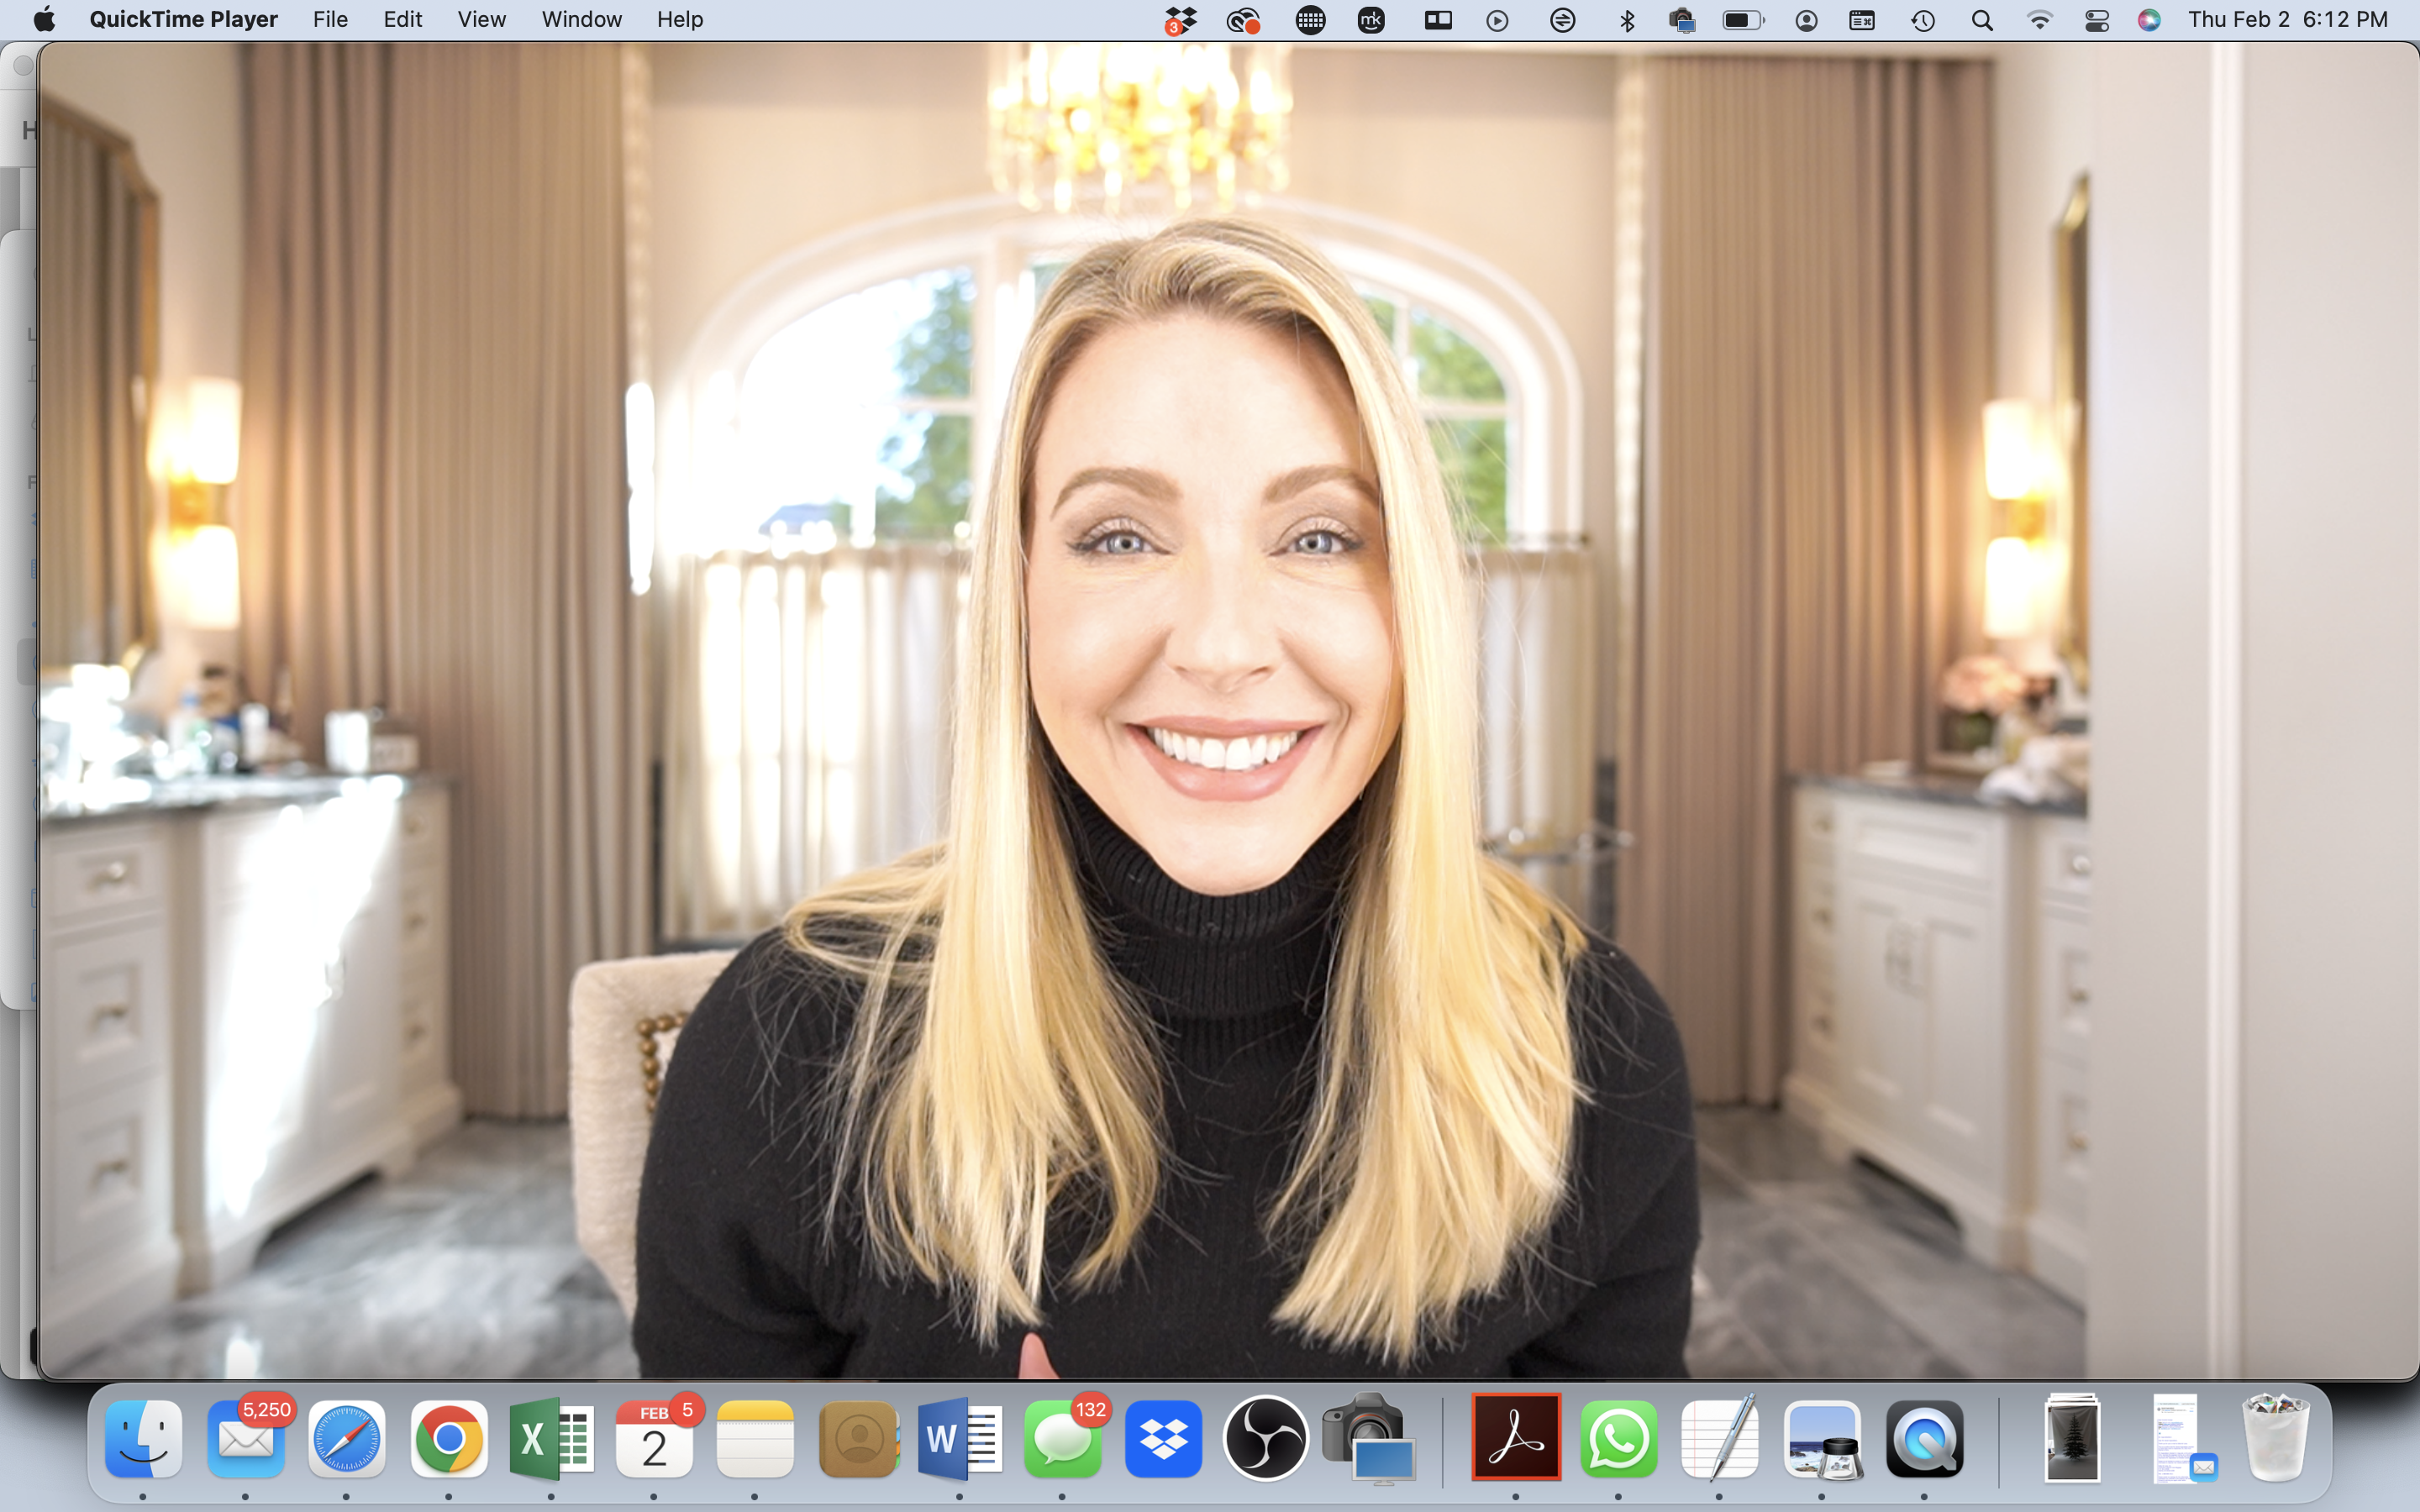Click the QuickTime Player Dock icon

point(1925,1439)
